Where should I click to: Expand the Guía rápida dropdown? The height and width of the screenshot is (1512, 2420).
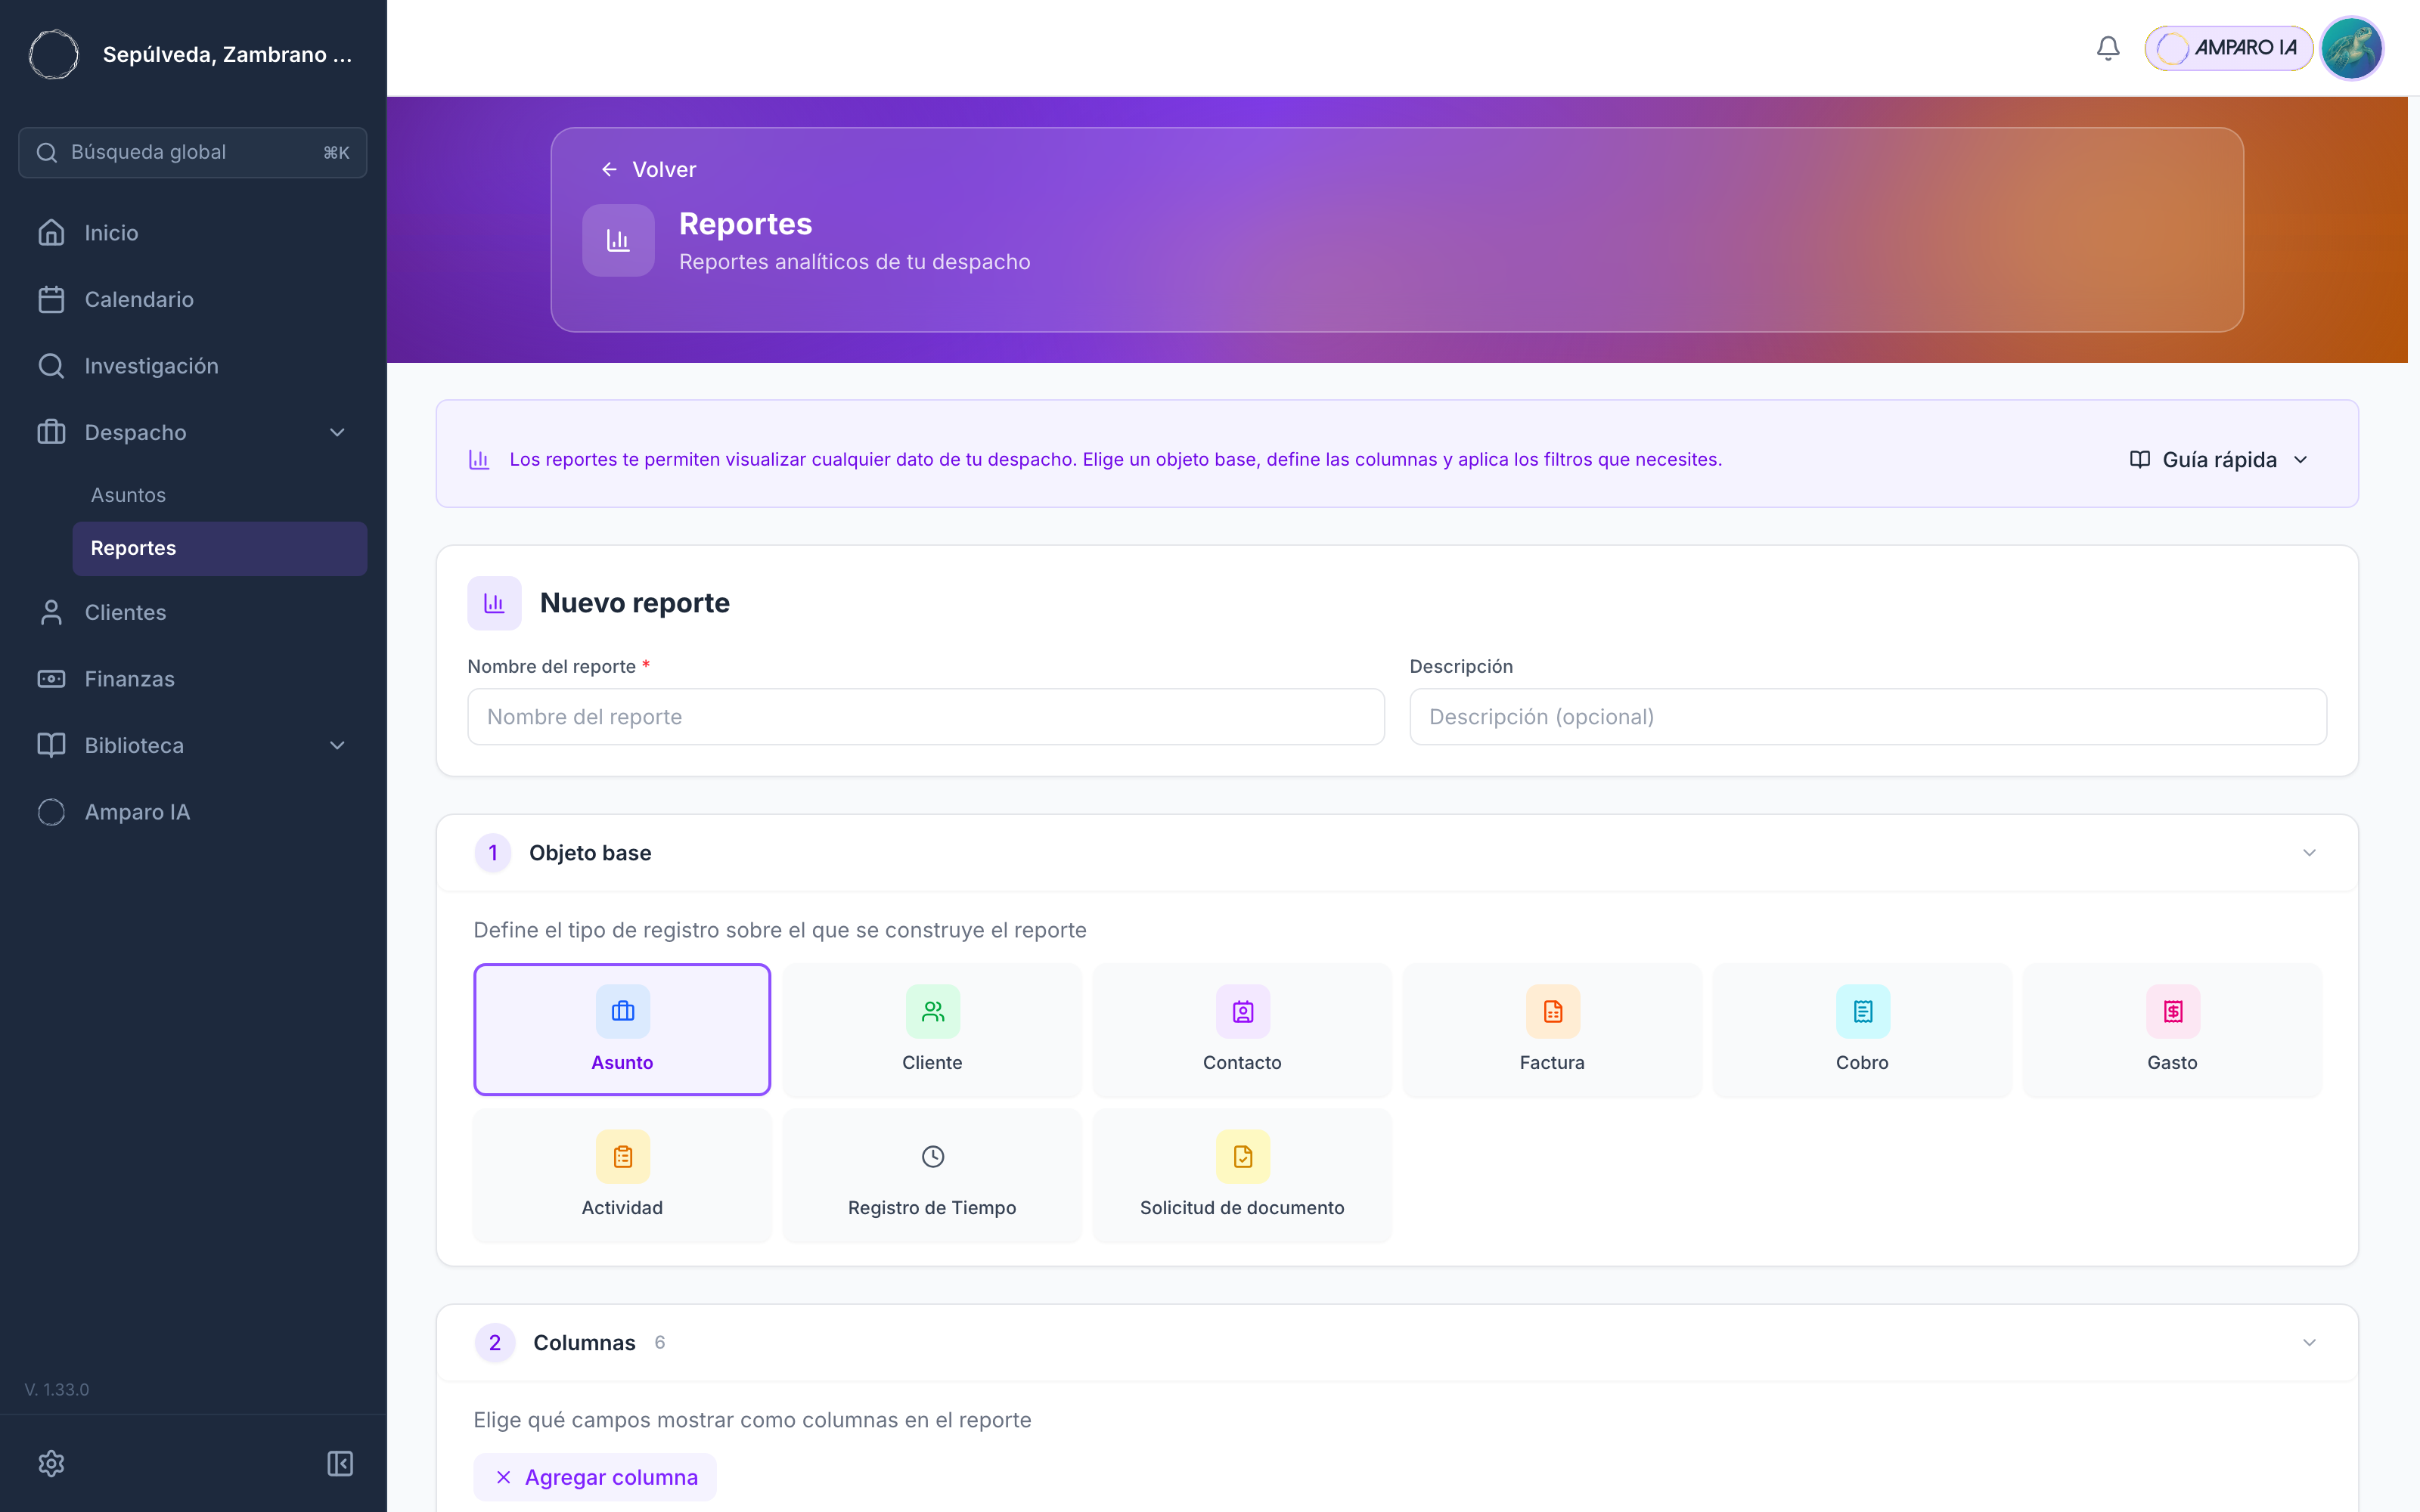point(2220,459)
